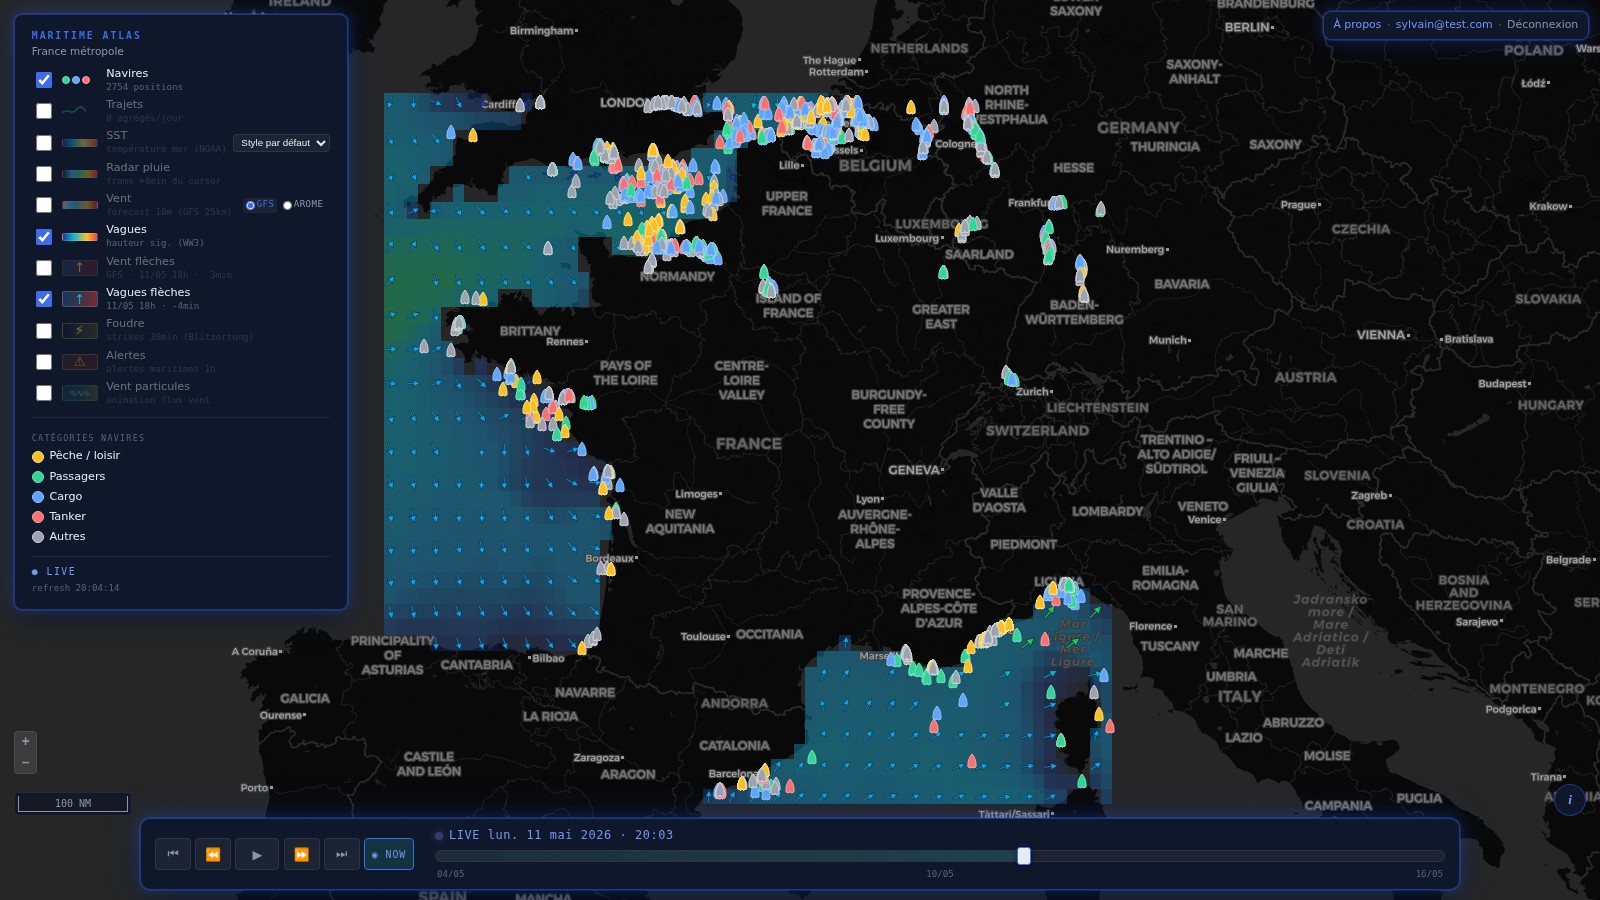This screenshot has width=1600, height=900.
Task: Click the blue Cargo legend dot
Action: pyautogui.click(x=38, y=497)
